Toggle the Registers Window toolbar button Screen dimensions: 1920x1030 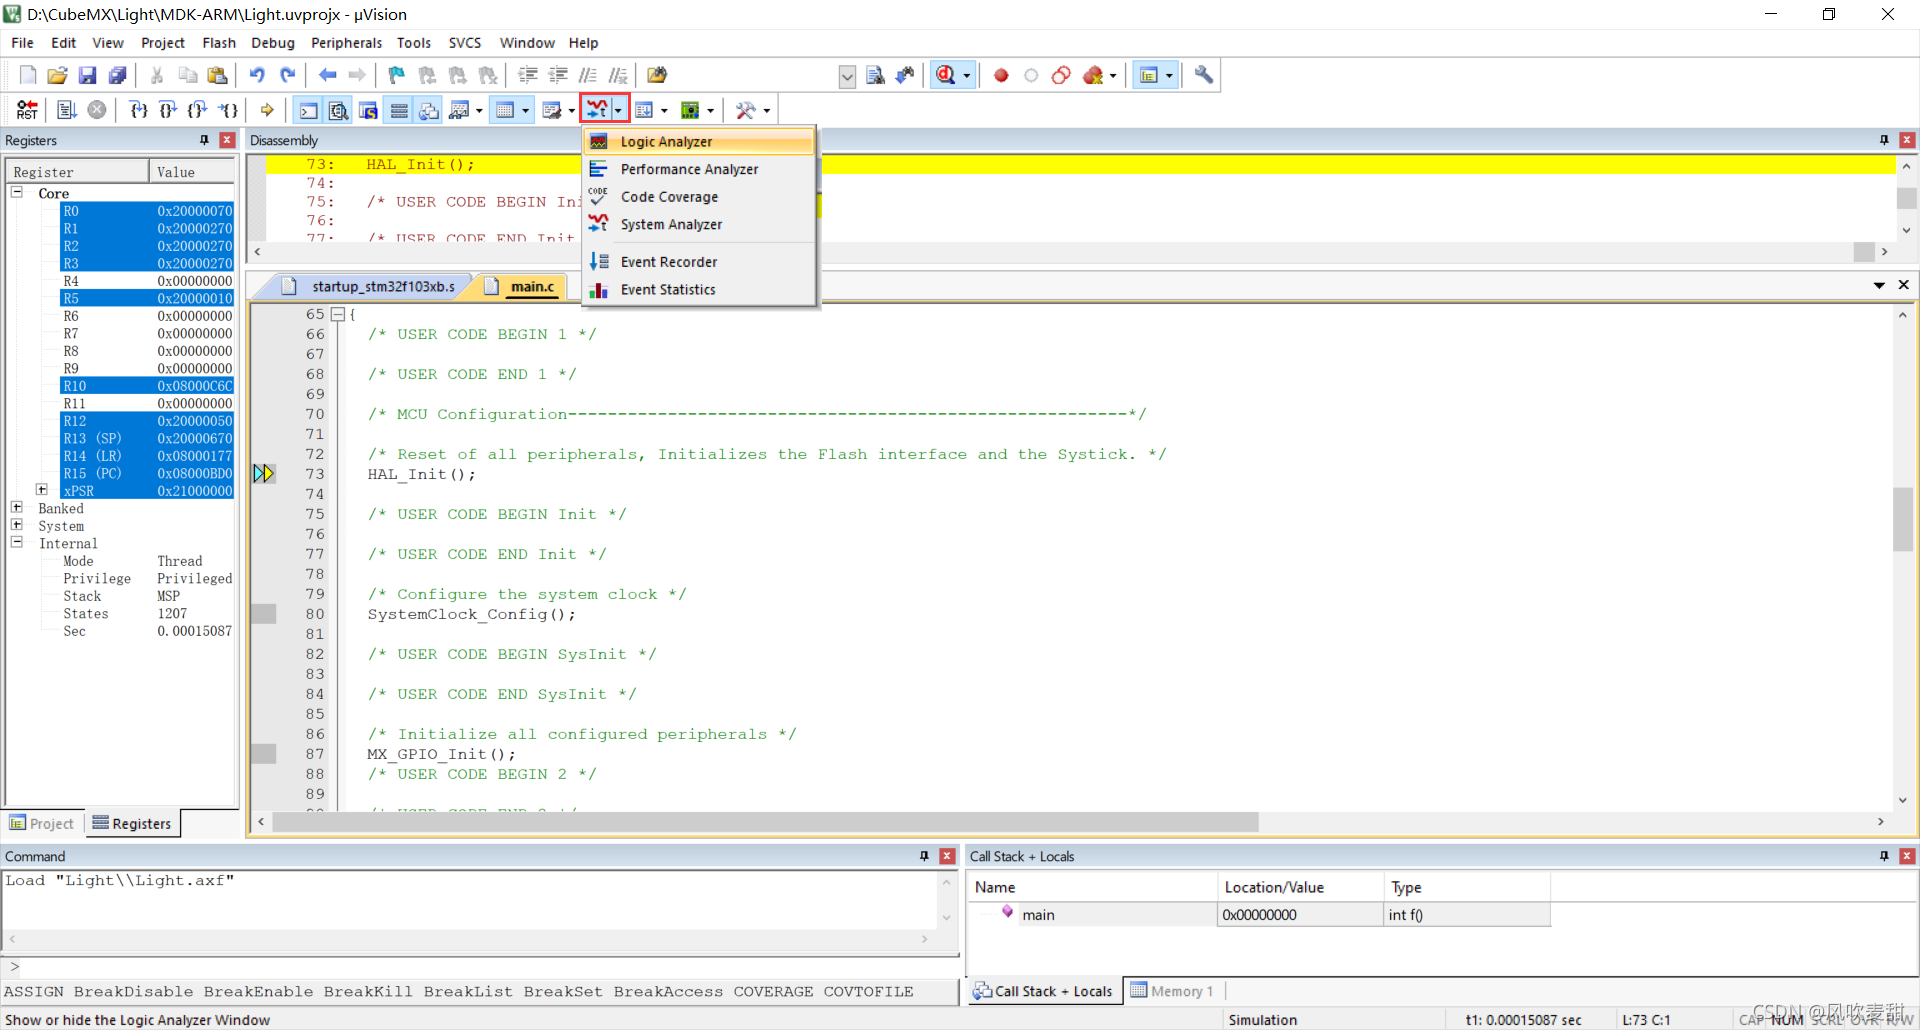(399, 110)
